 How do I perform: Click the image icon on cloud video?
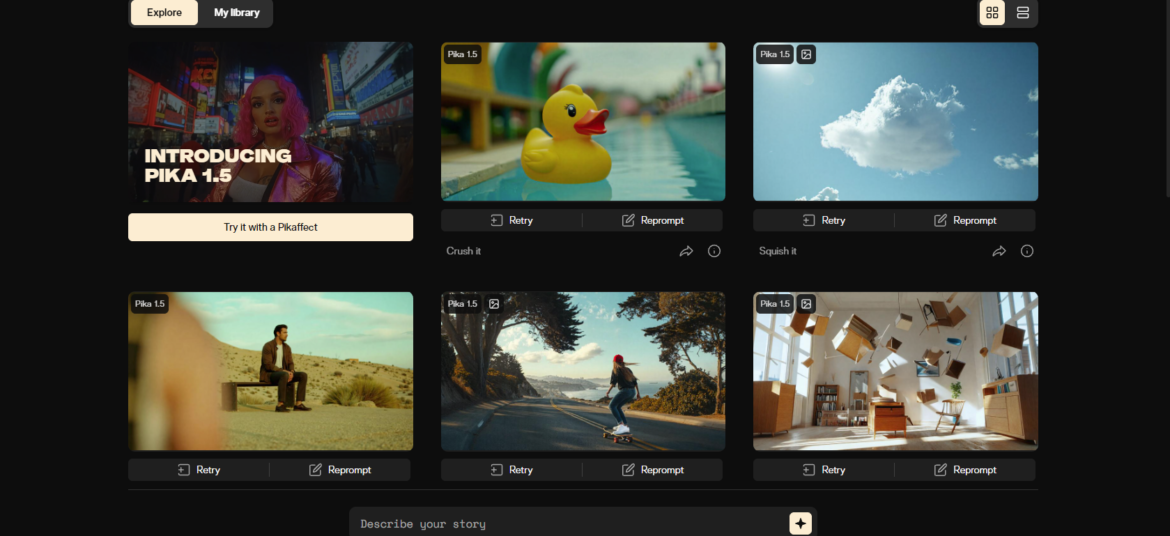coord(806,54)
